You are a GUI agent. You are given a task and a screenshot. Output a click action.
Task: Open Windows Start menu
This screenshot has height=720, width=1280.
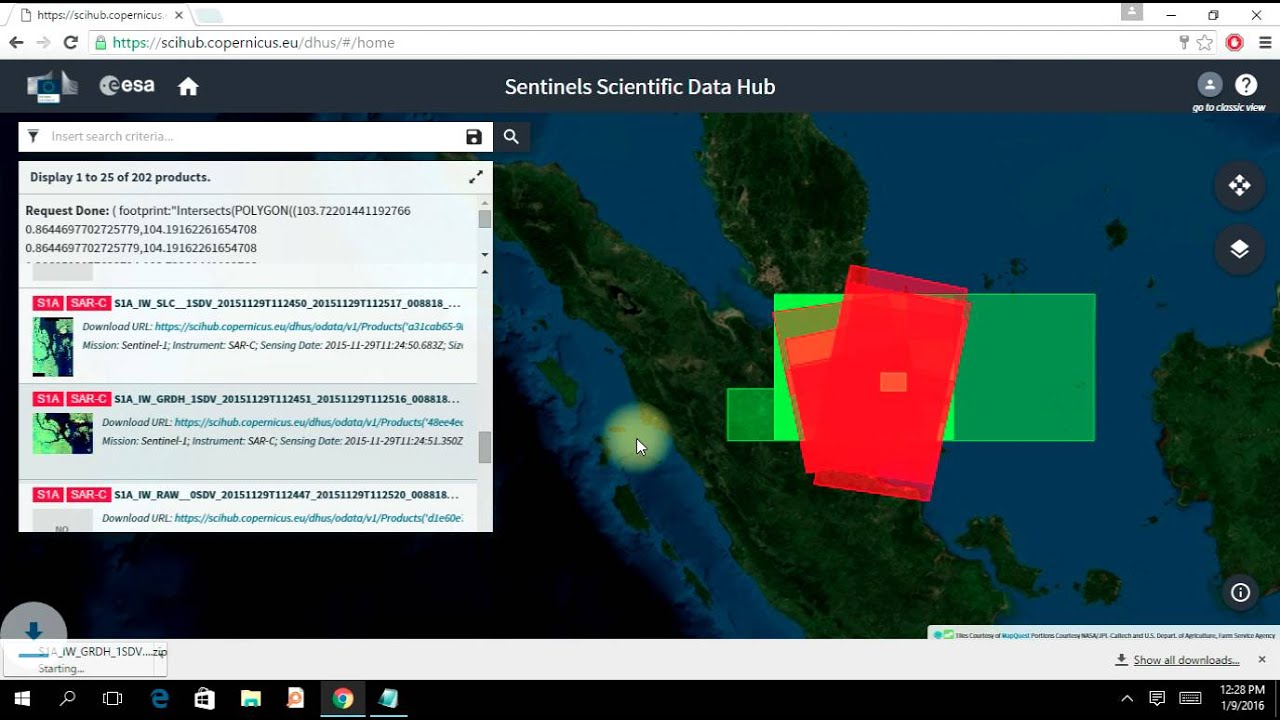point(22,698)
